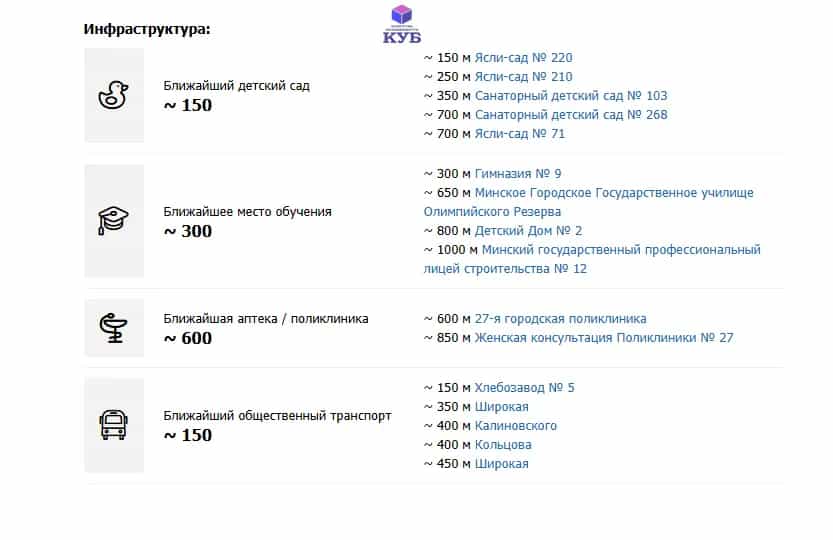833x540 pixels.
Task: Open the Ясли-сад № 210 link
Action: coord(523,77)
